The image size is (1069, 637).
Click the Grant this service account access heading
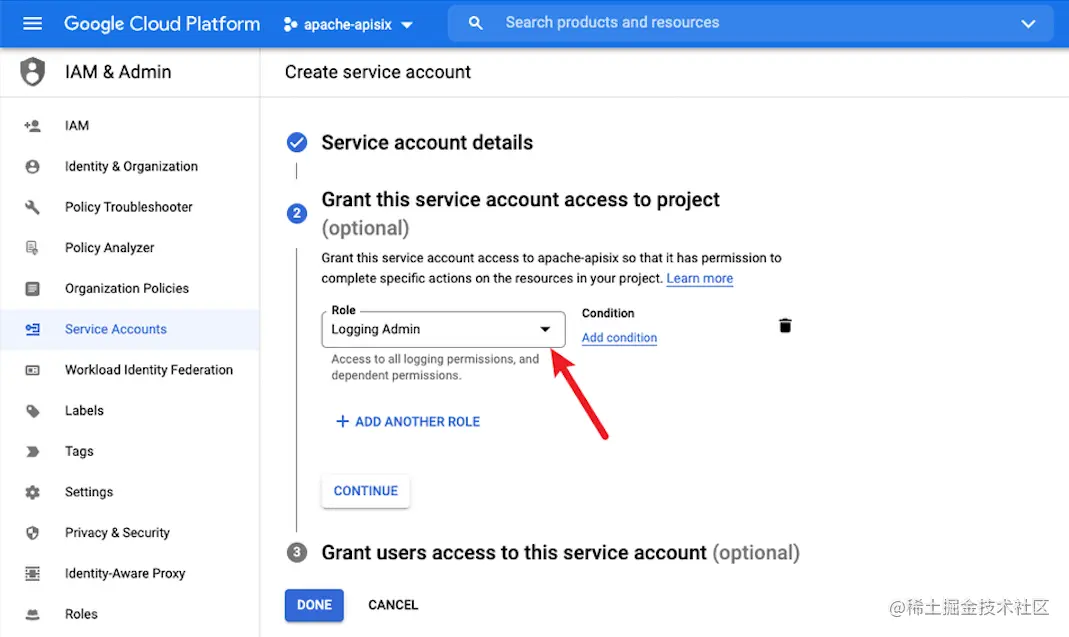point(520,199)
